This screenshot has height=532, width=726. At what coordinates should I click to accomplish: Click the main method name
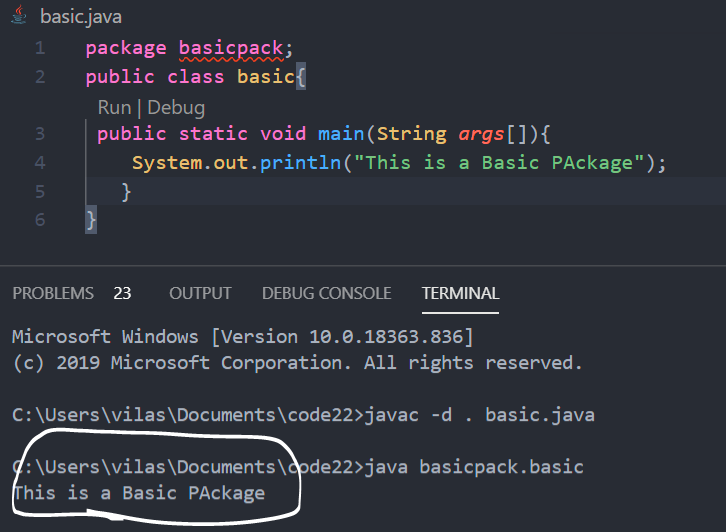coord(341,134)
